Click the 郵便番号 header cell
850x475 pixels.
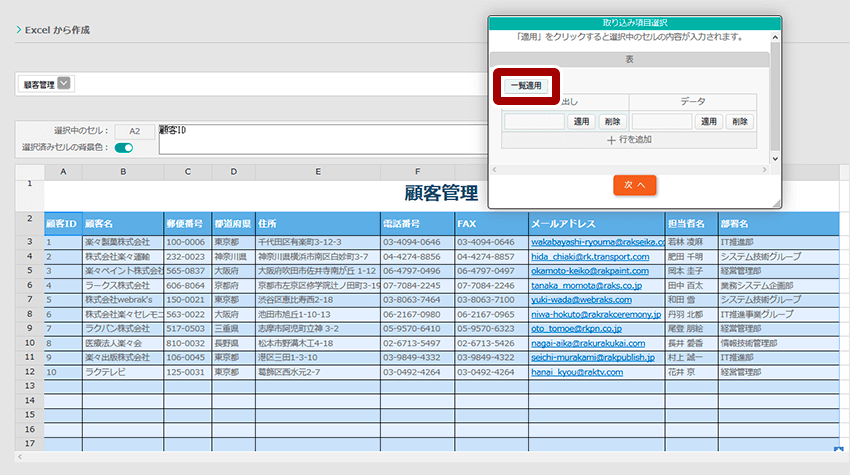188,223
